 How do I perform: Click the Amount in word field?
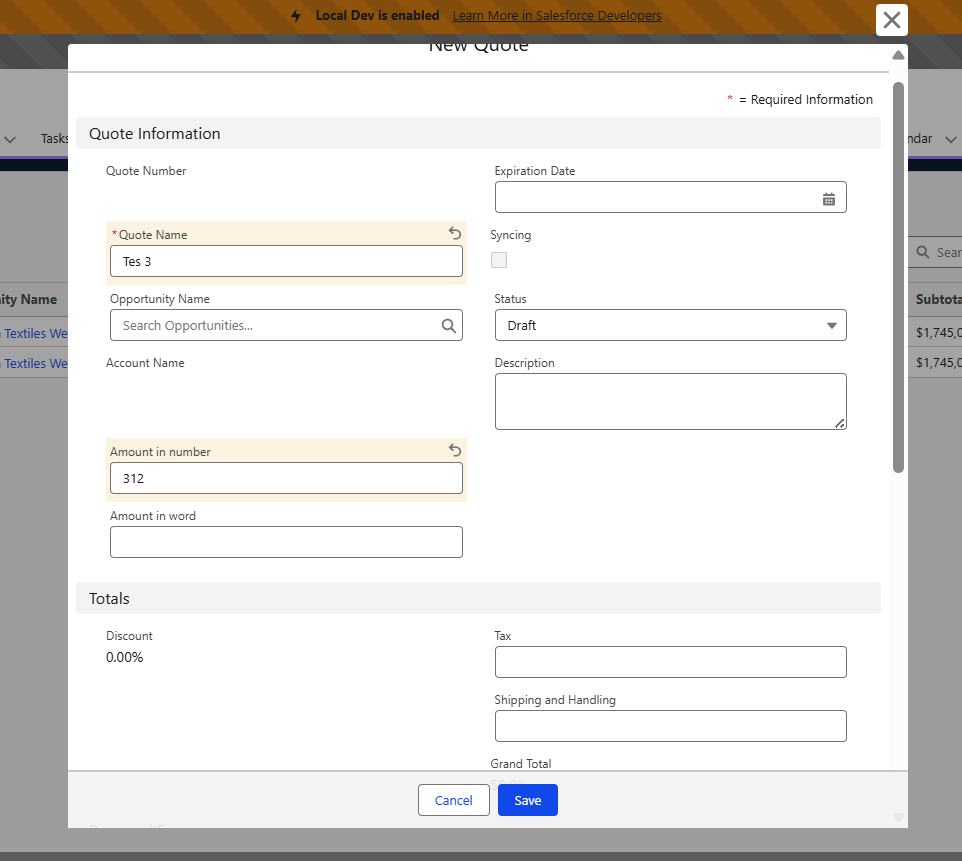[286, 542]
